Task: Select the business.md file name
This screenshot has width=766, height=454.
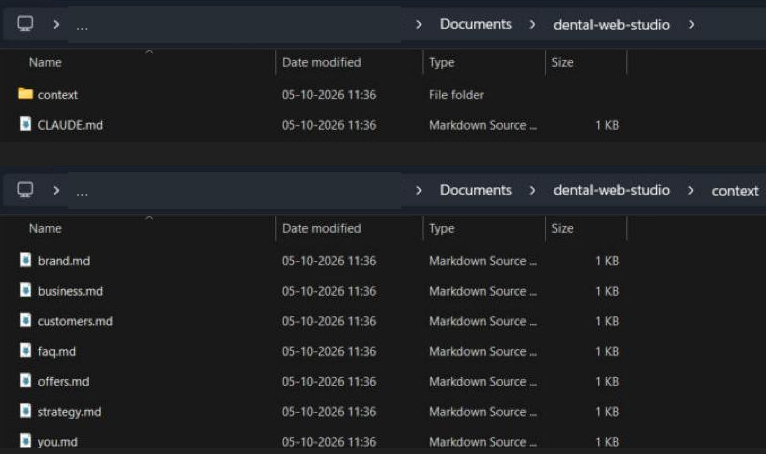Action: [70, 291]
